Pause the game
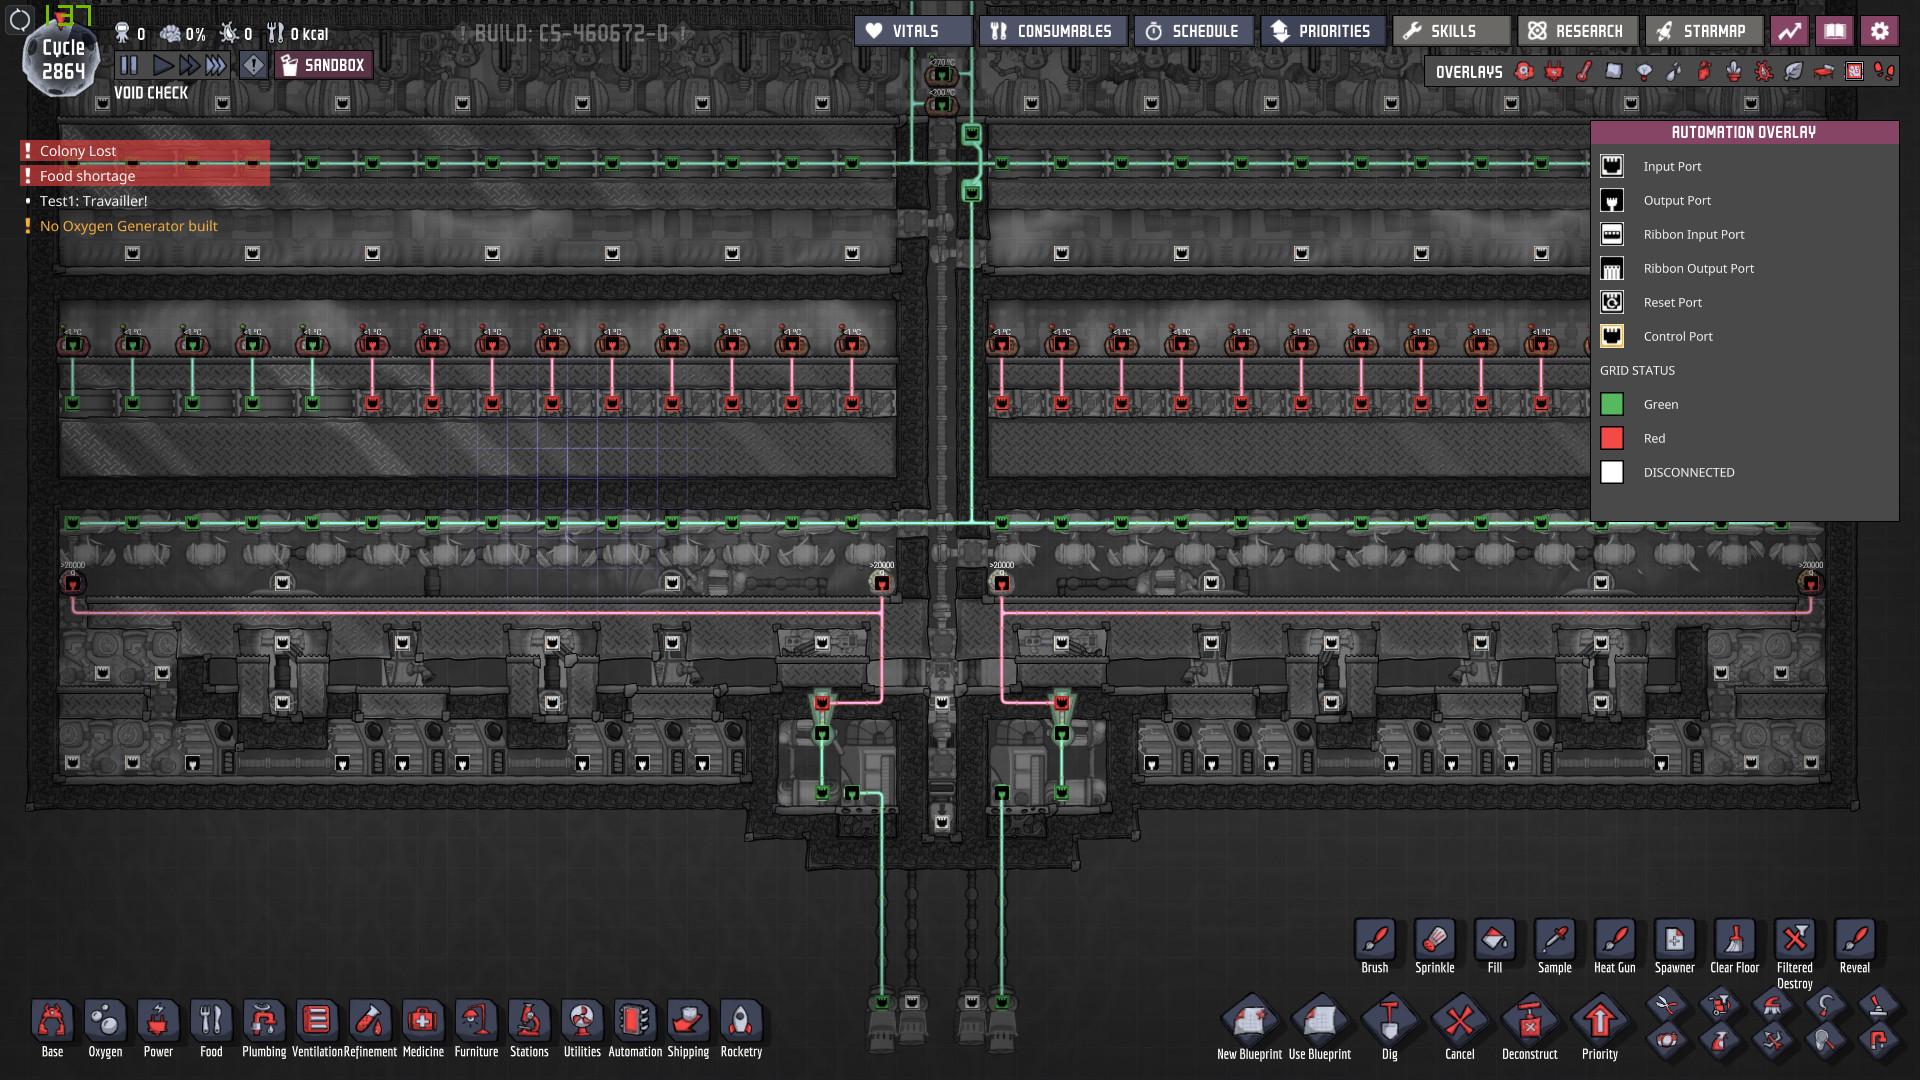 click(129, 65)
